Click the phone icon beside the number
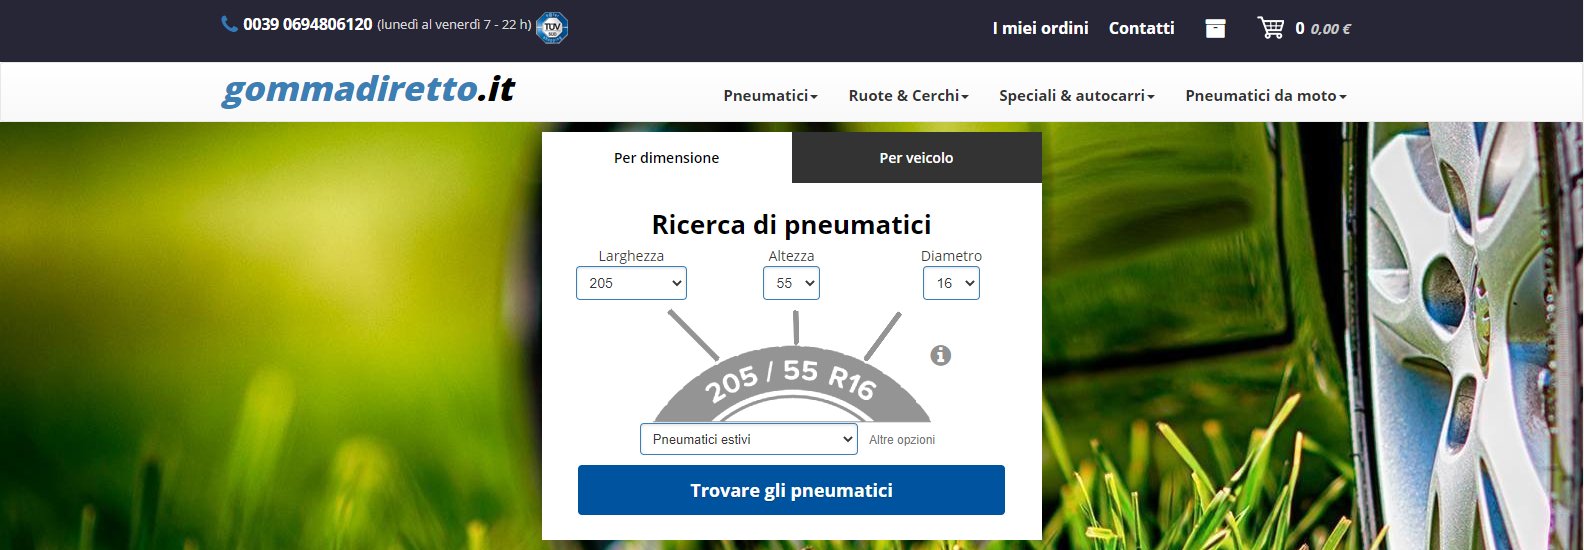This screenshot has width=1584, height=550. point(229,23)
